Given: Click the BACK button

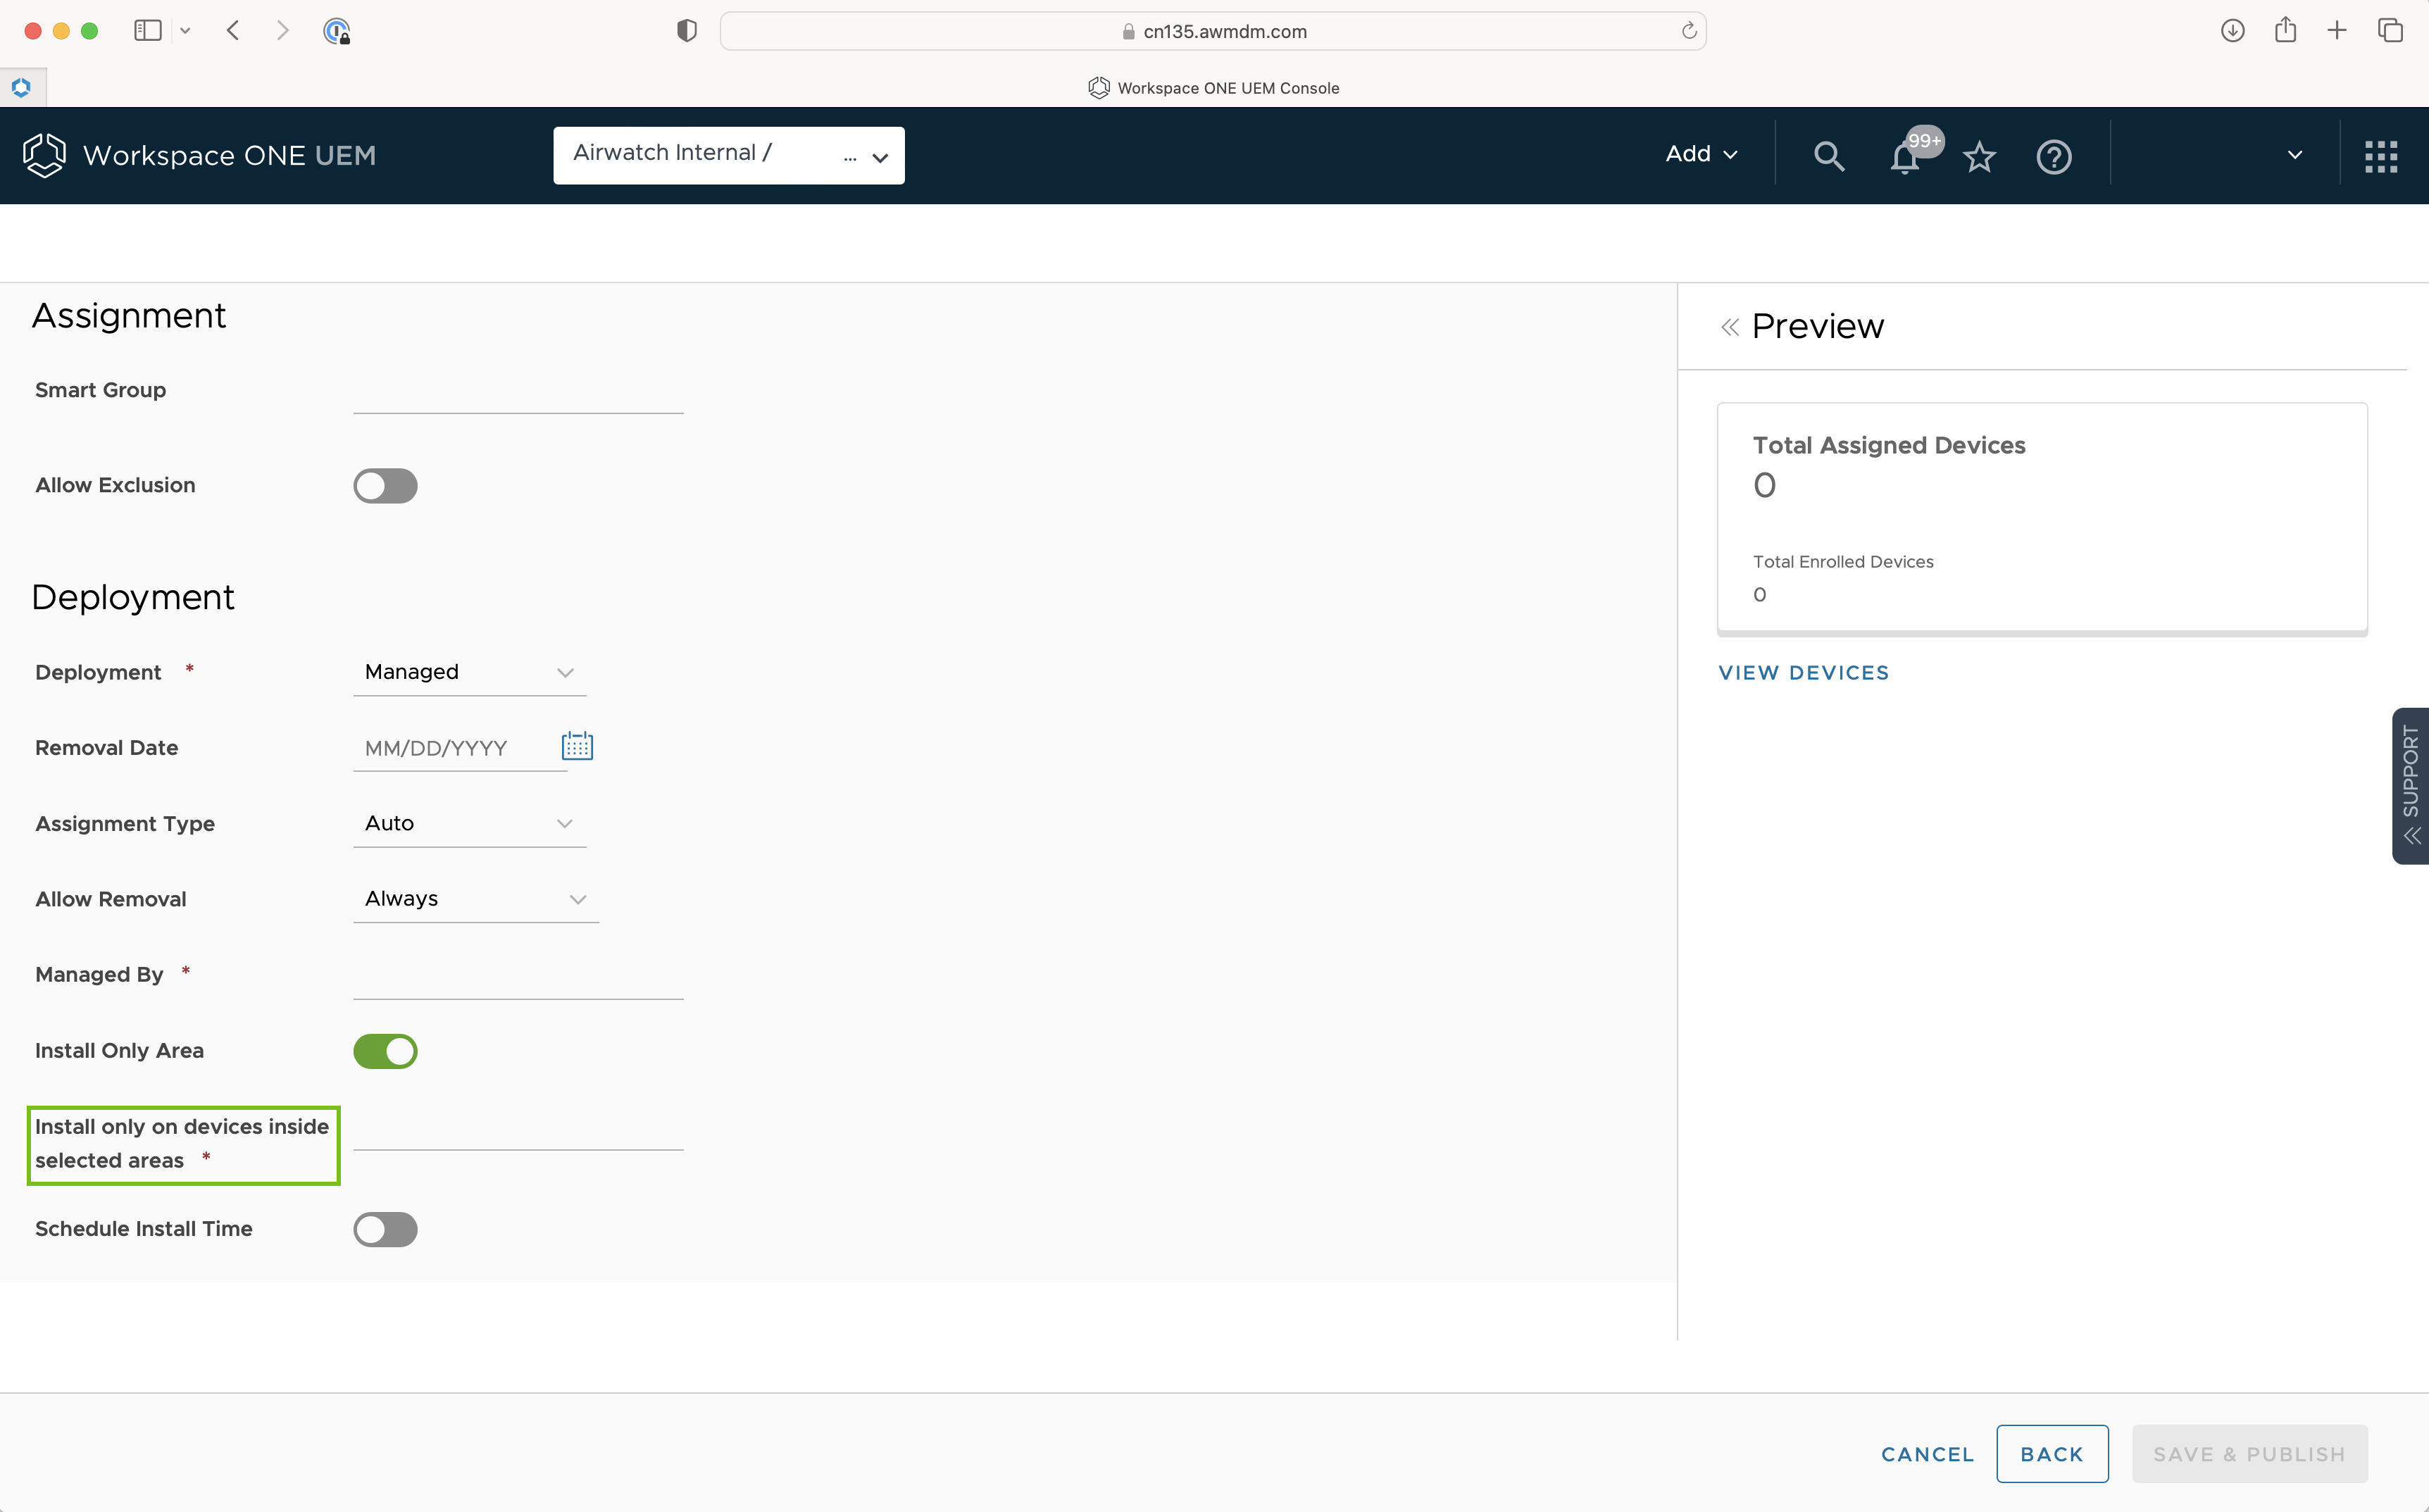Looking at the screenshot, I should pyautogui.click(x=2052, y=1454).
